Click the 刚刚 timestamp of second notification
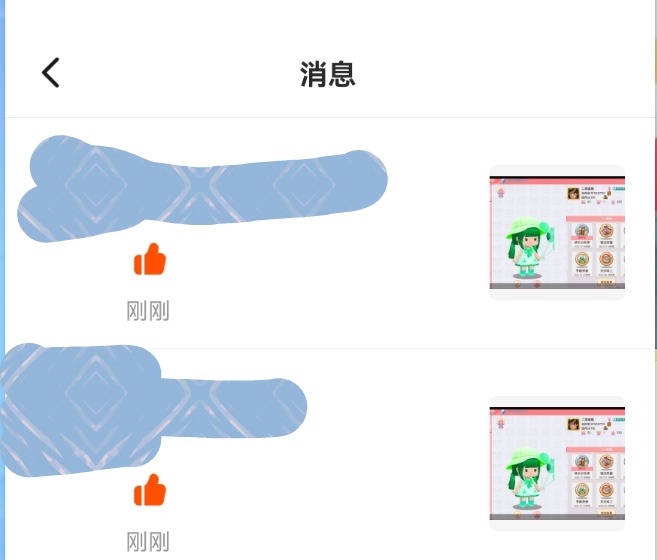 (148, 542)
